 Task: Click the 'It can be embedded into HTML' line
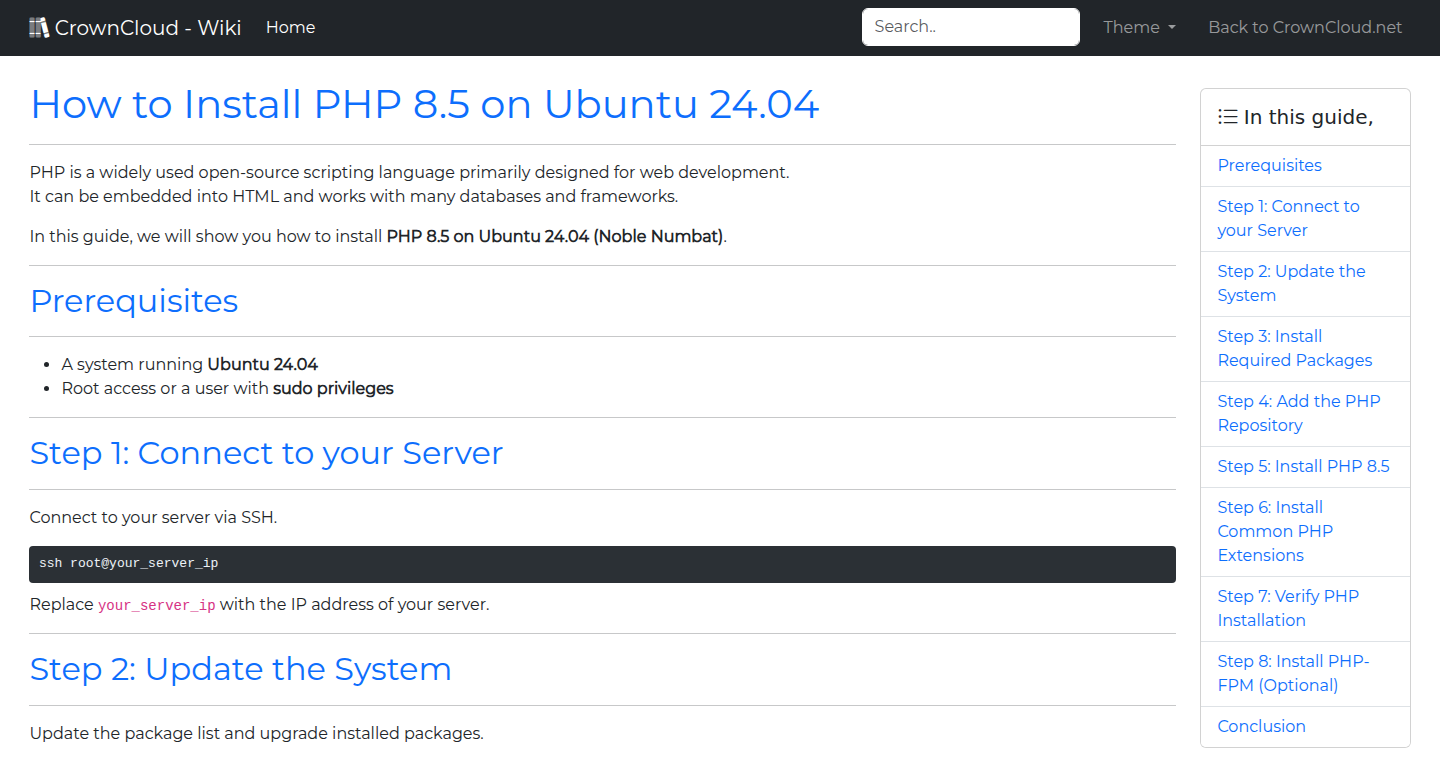point(354,196)
